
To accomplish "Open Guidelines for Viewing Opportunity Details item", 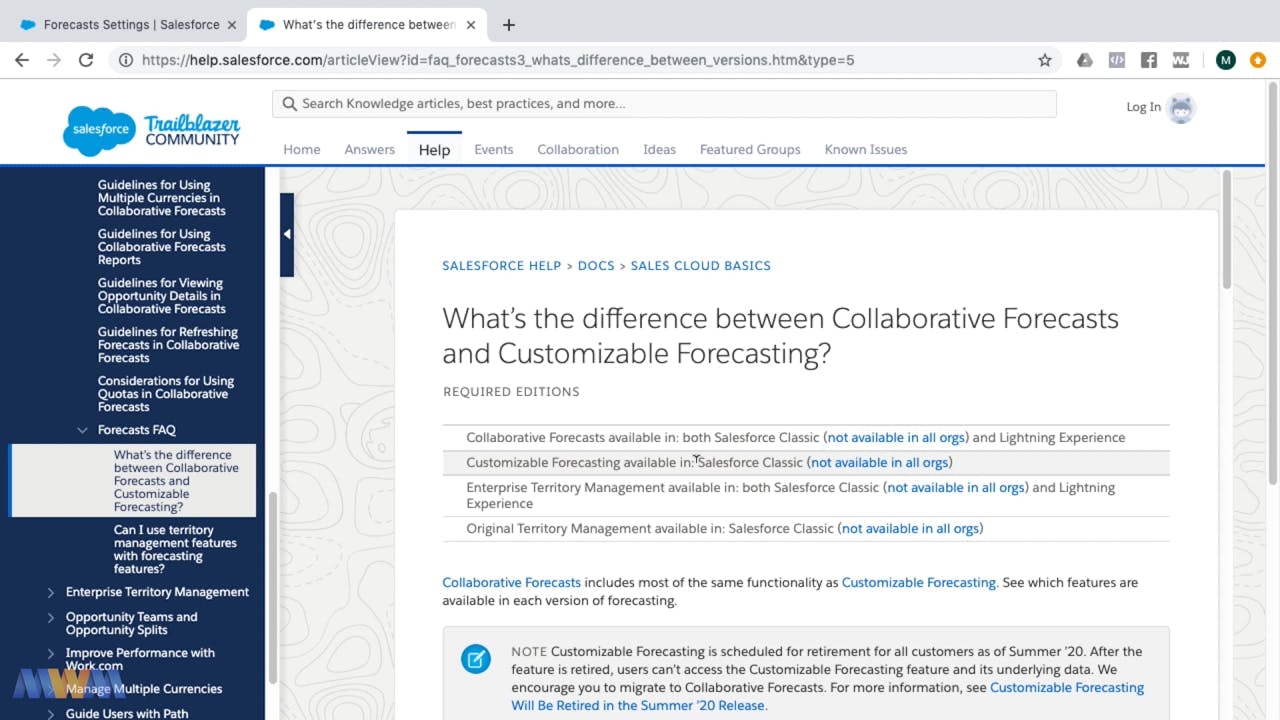I will [162, 296].
